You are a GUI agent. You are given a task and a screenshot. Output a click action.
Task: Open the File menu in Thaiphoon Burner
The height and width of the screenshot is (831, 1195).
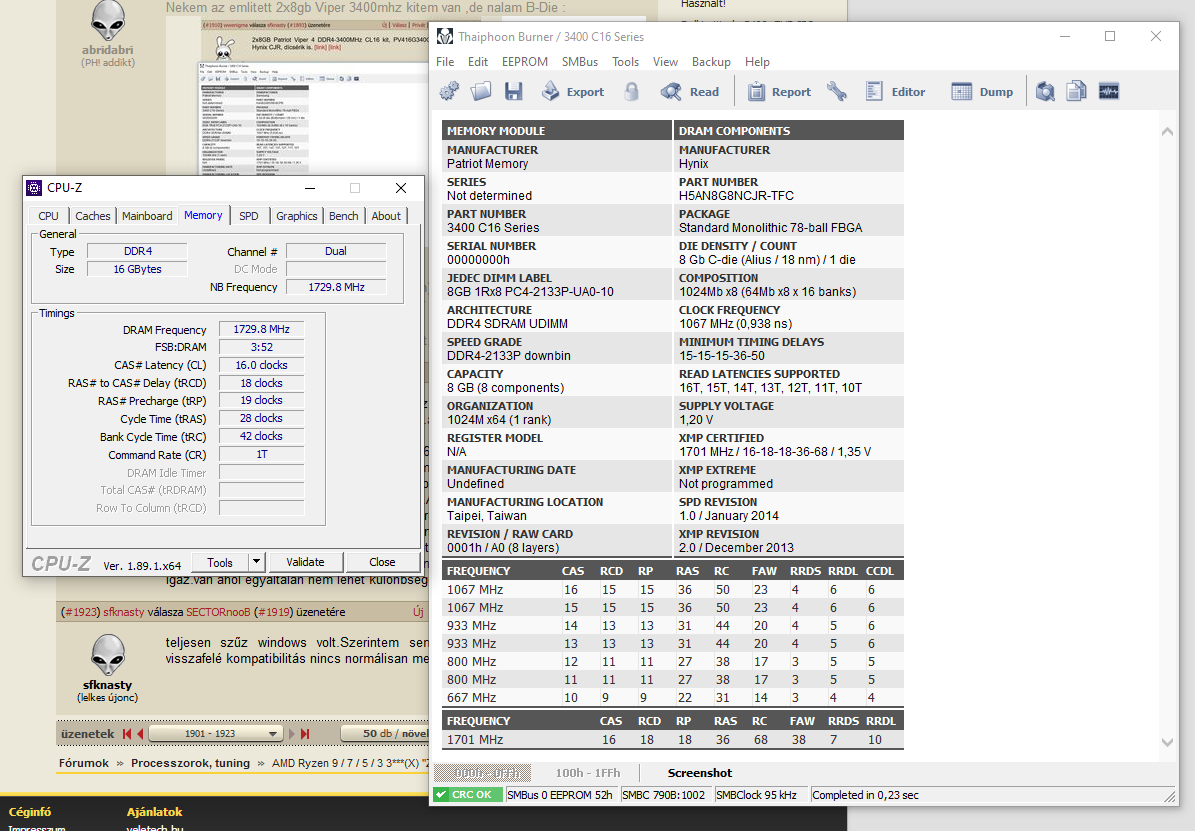click(x=445, y=62)
